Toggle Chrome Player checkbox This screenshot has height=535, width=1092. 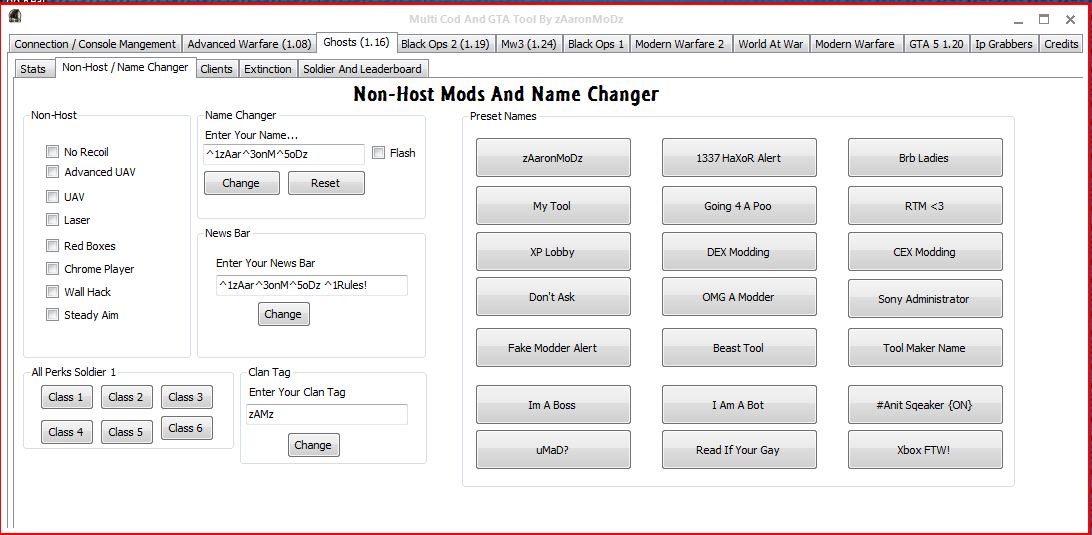pyautogui.click(x=52, y=269)
